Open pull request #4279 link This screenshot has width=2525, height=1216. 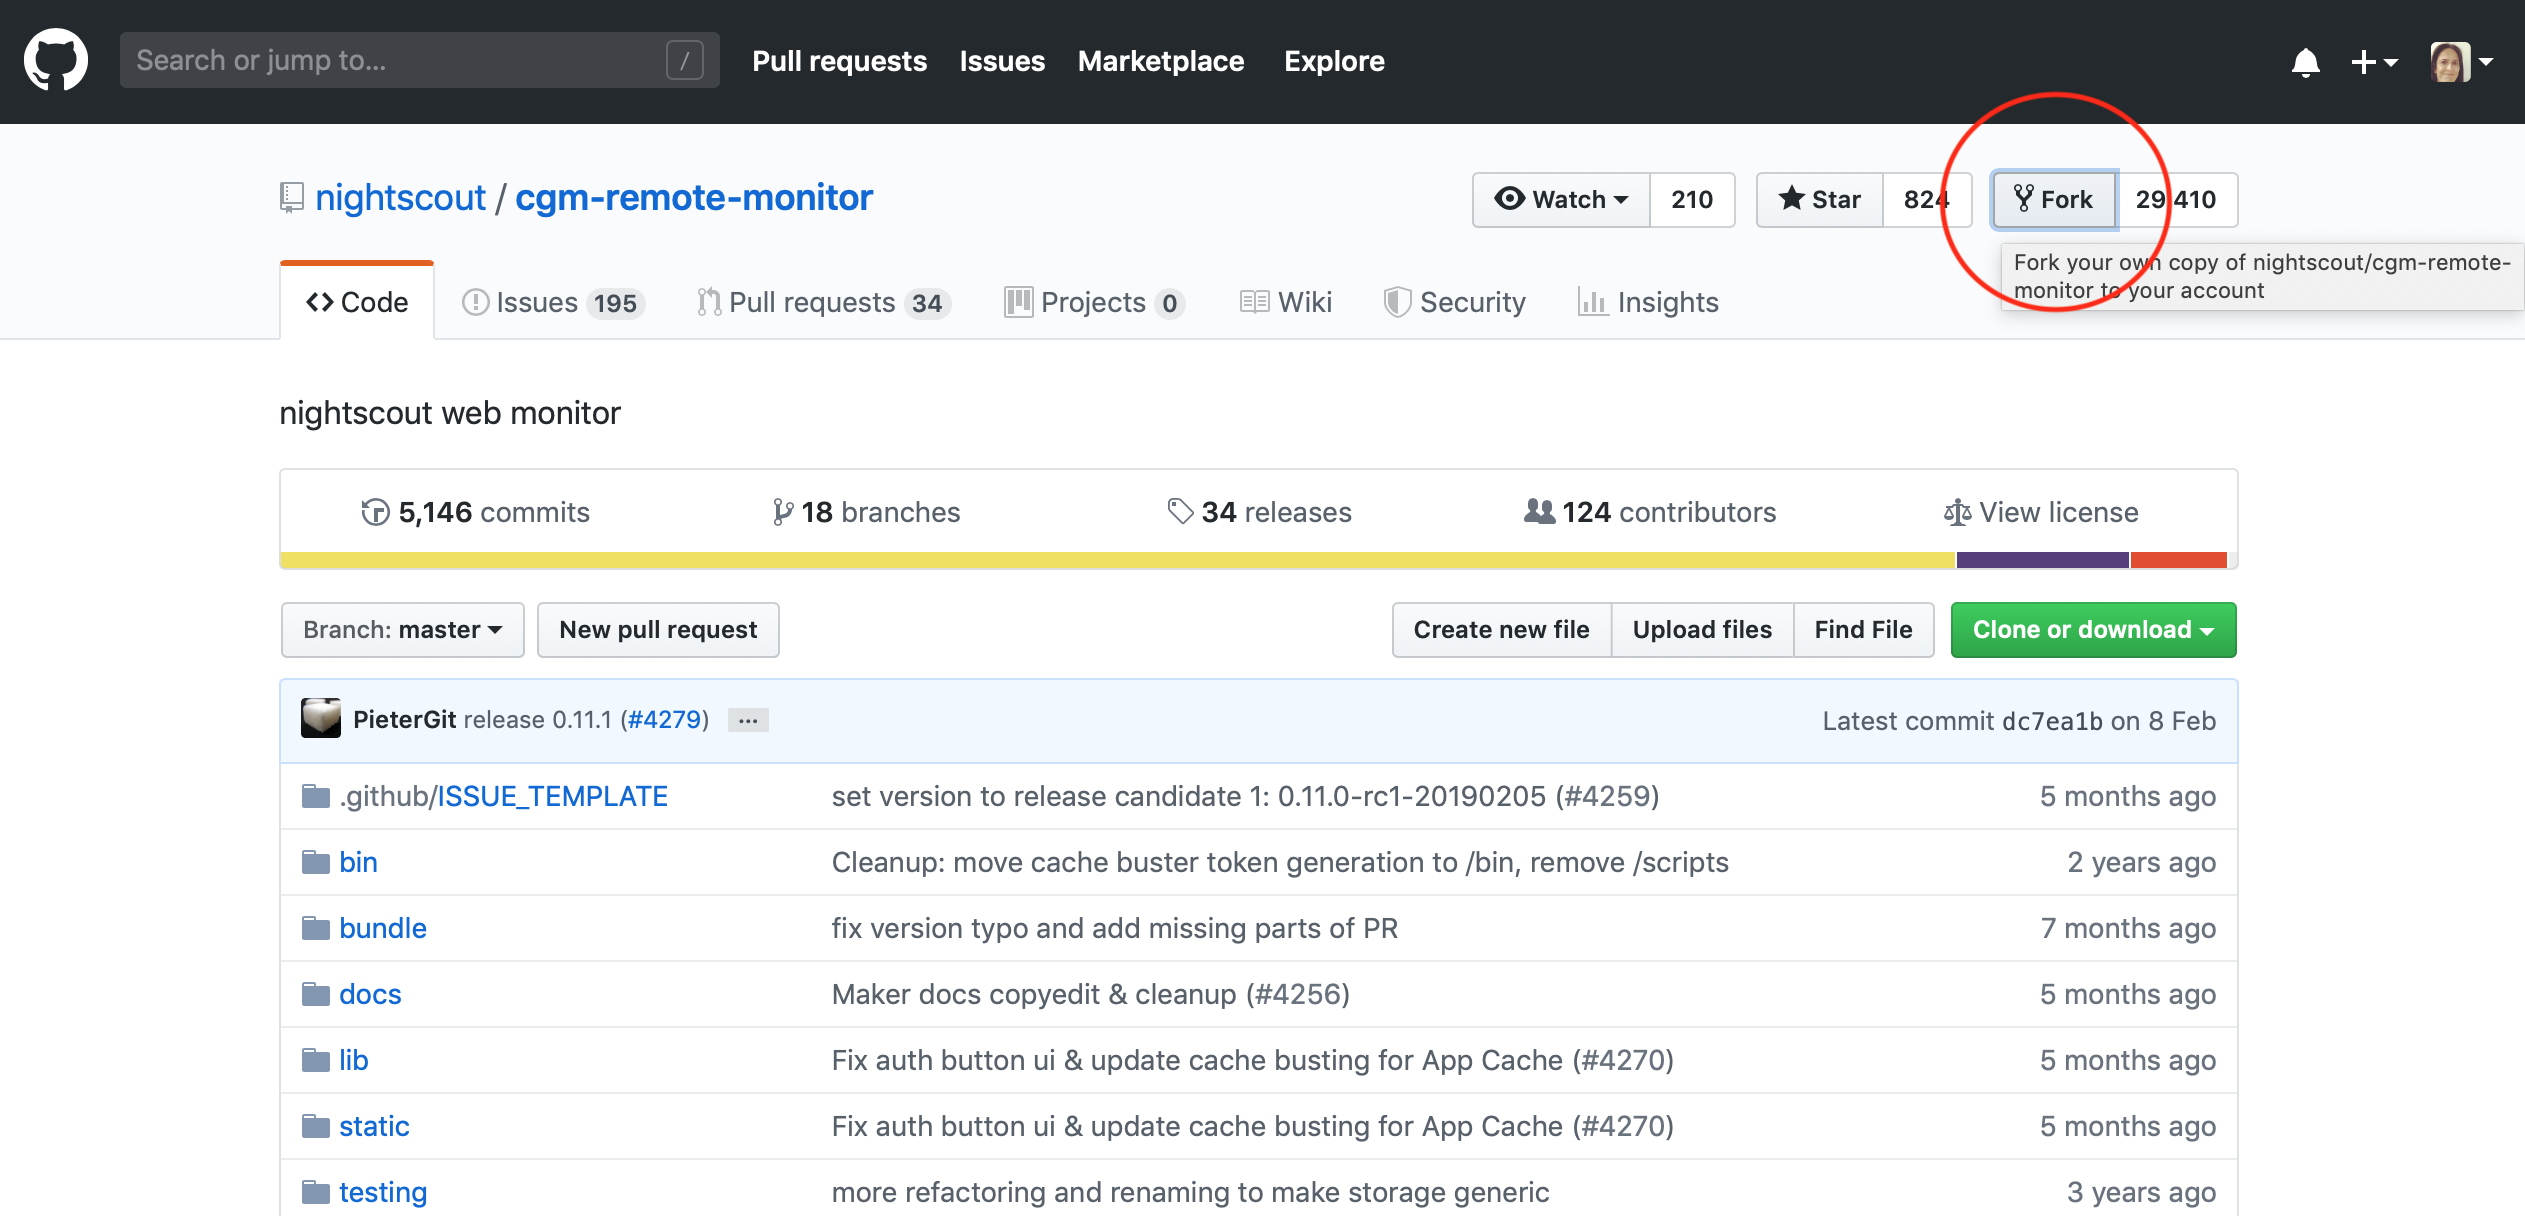pyautogui.click(x=664, y=719)
